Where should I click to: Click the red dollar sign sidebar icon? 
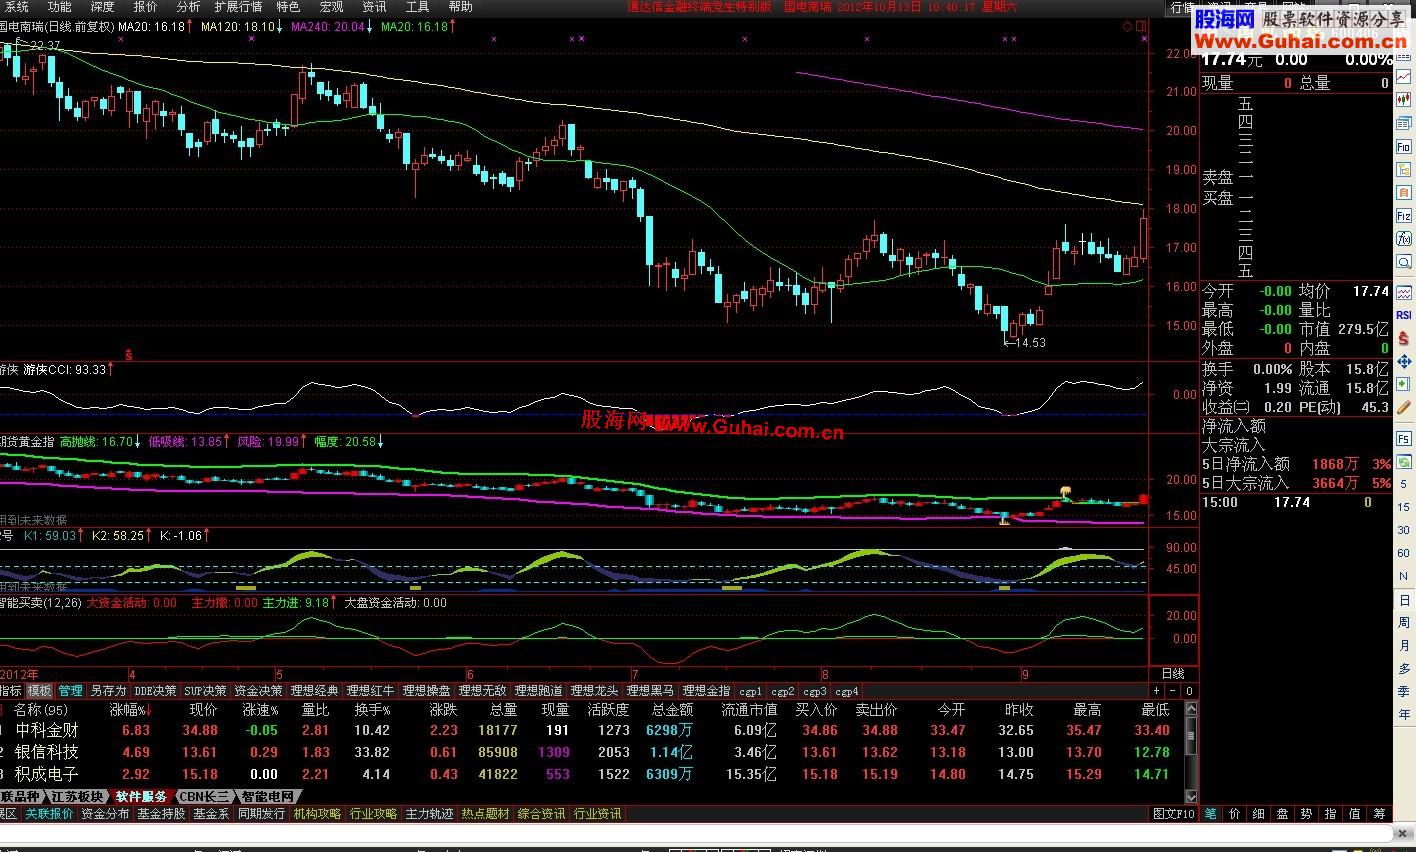coord(1404,339)
